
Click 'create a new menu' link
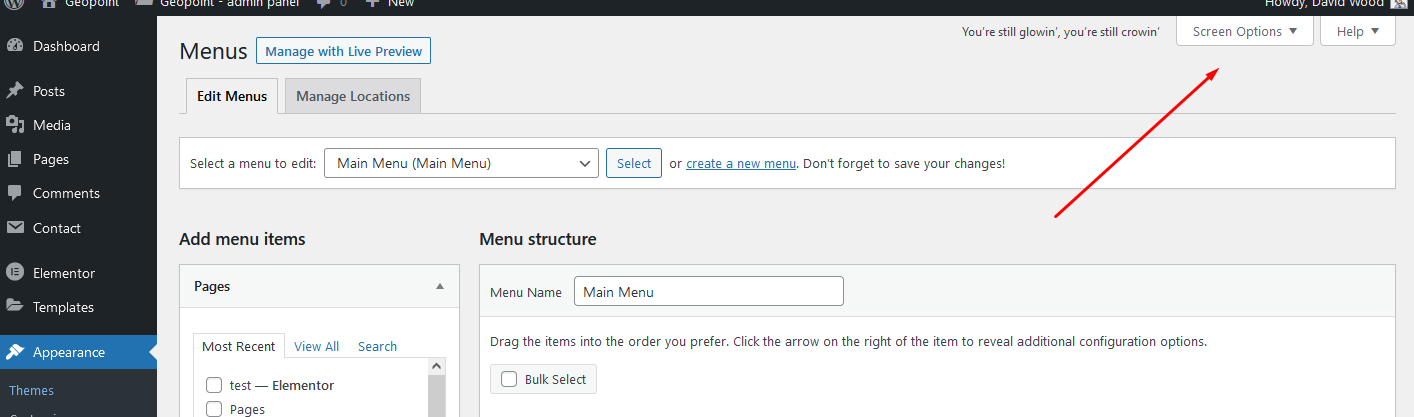click(x=741, y=163)
